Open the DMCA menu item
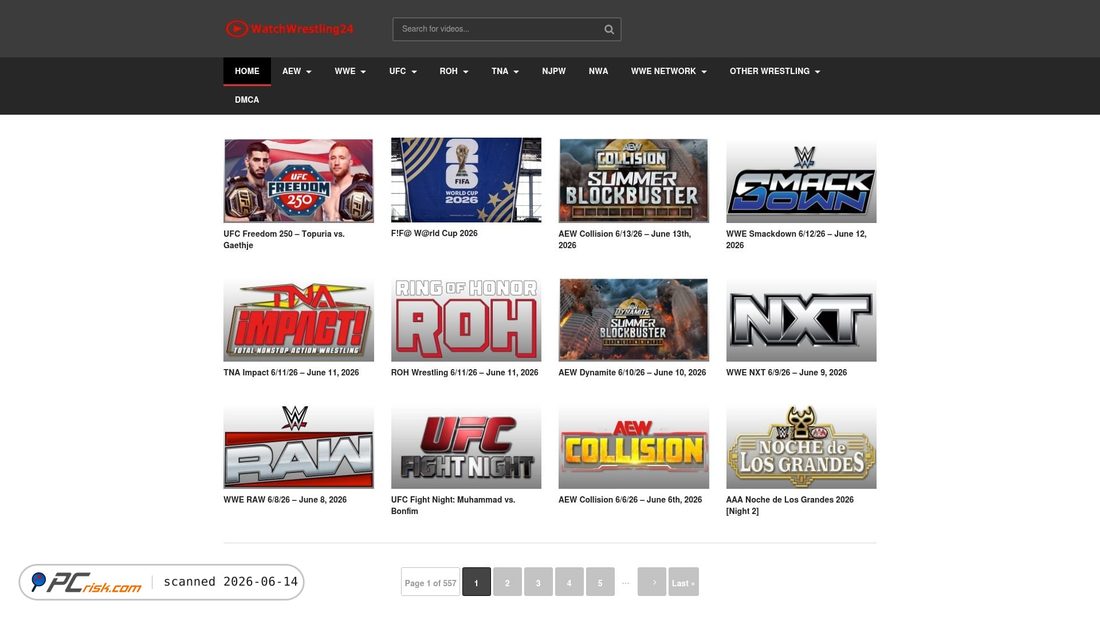Image resolution: width=1100 pixels, height=619 pixels. 247,100
